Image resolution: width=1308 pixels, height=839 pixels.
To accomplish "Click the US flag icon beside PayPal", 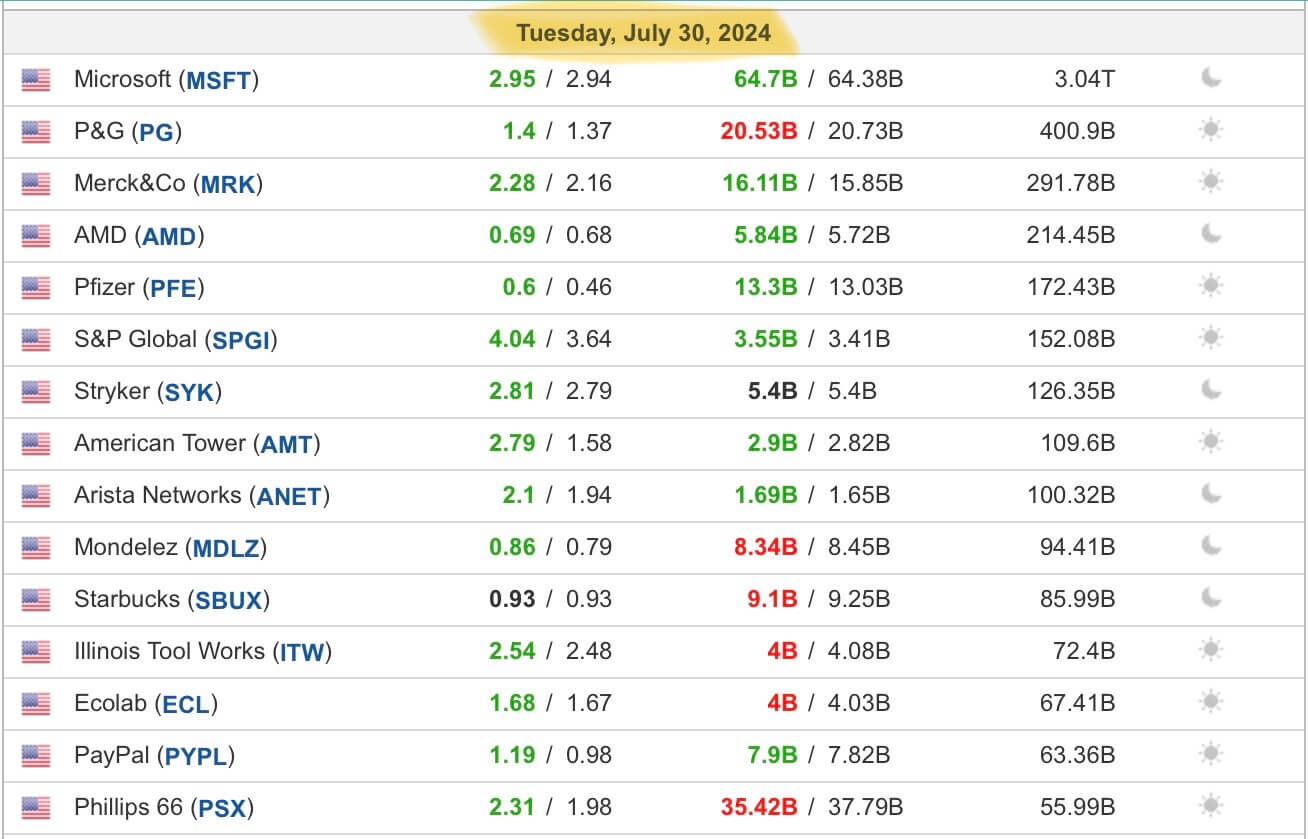I will 36,756.
